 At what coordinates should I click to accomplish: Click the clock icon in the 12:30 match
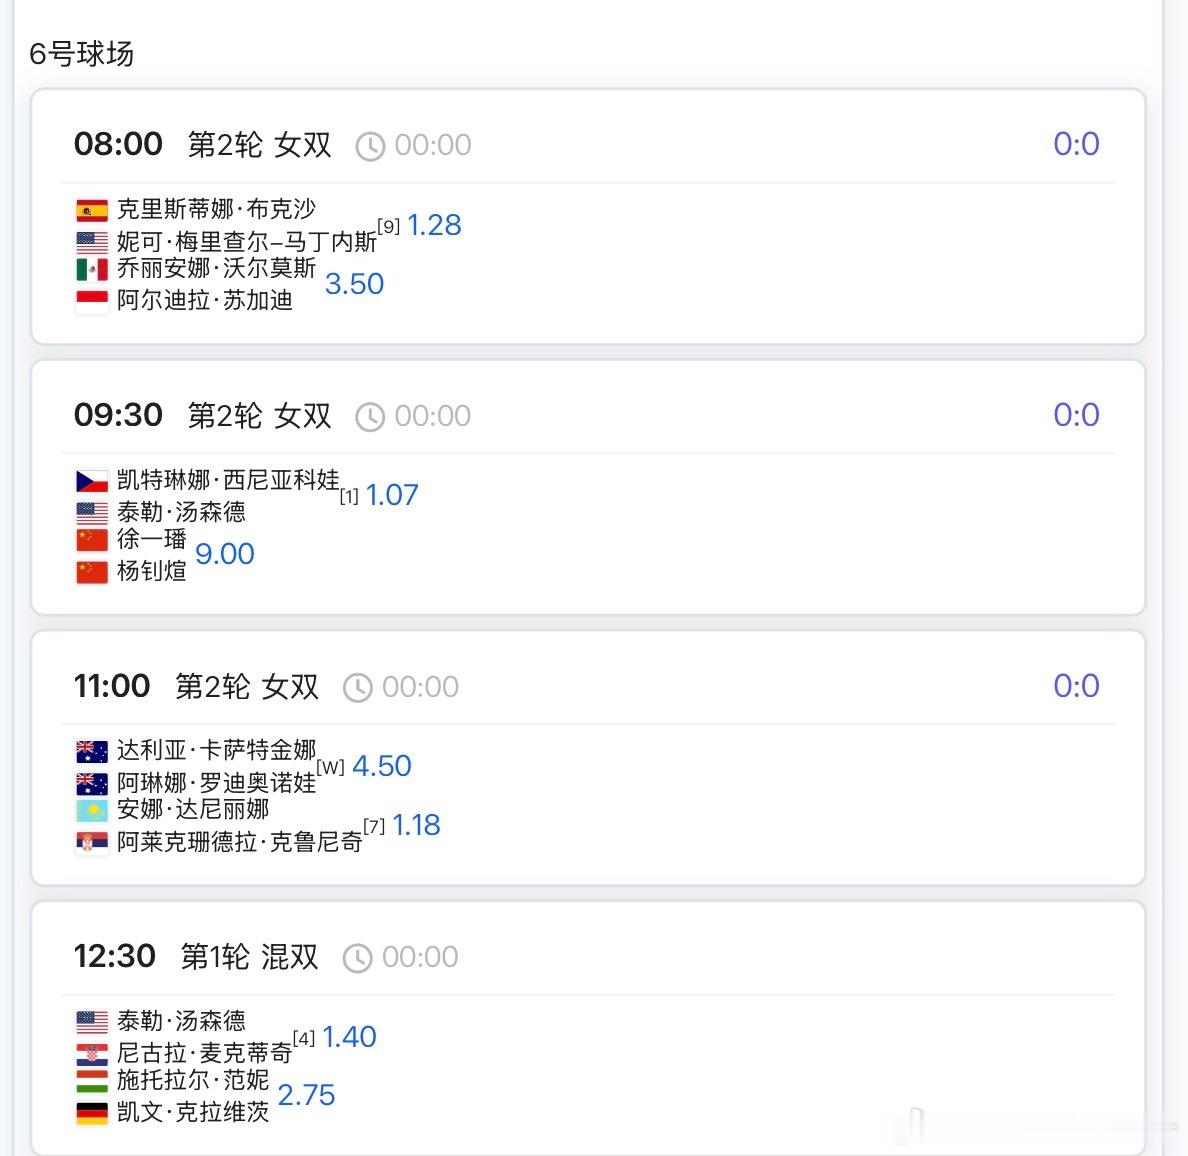point(357,959)
